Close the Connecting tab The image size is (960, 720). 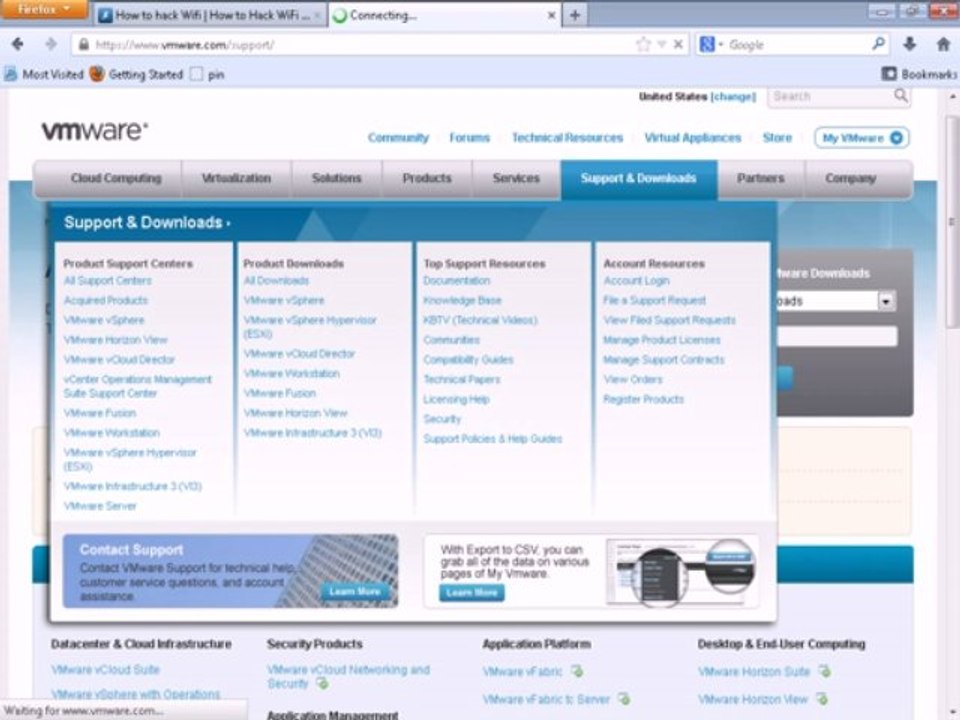(x=551, y=15)
